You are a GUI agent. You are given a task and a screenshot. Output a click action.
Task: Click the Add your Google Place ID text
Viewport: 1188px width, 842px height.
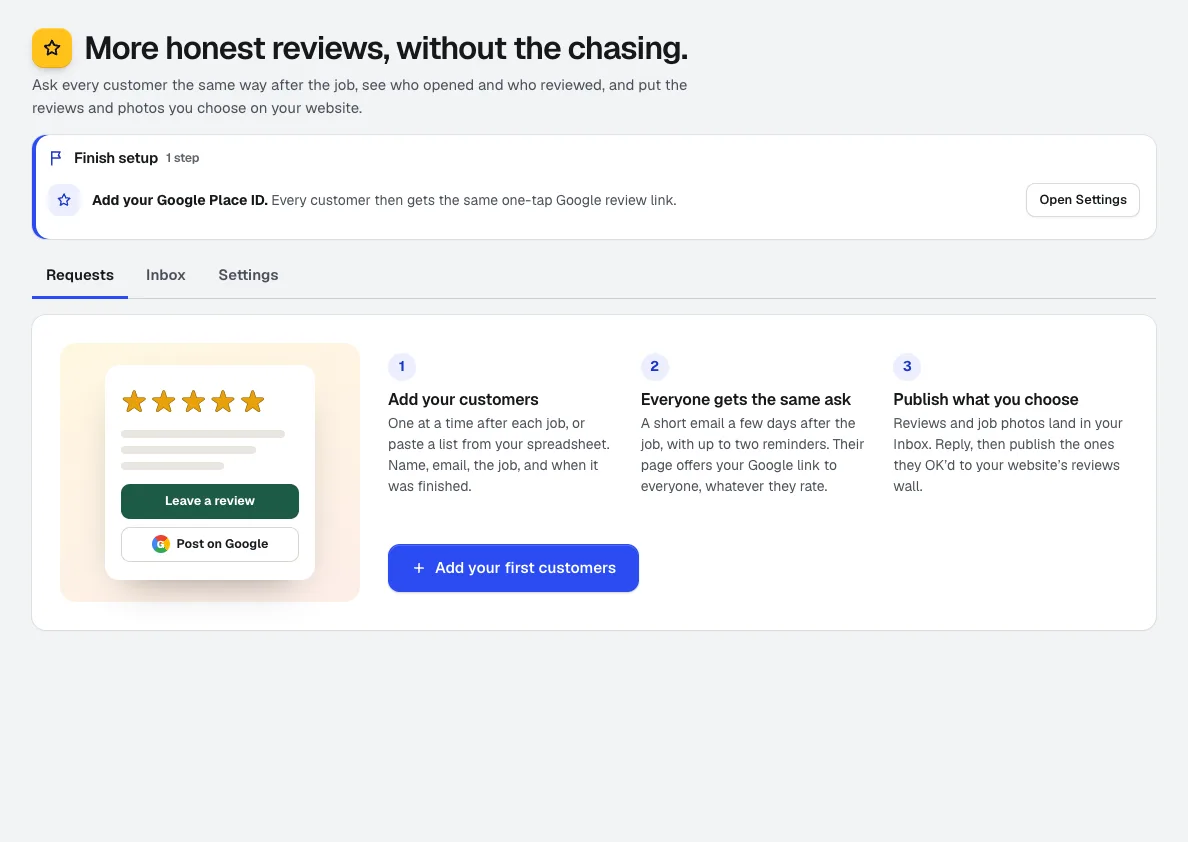(x=180, y=200)
